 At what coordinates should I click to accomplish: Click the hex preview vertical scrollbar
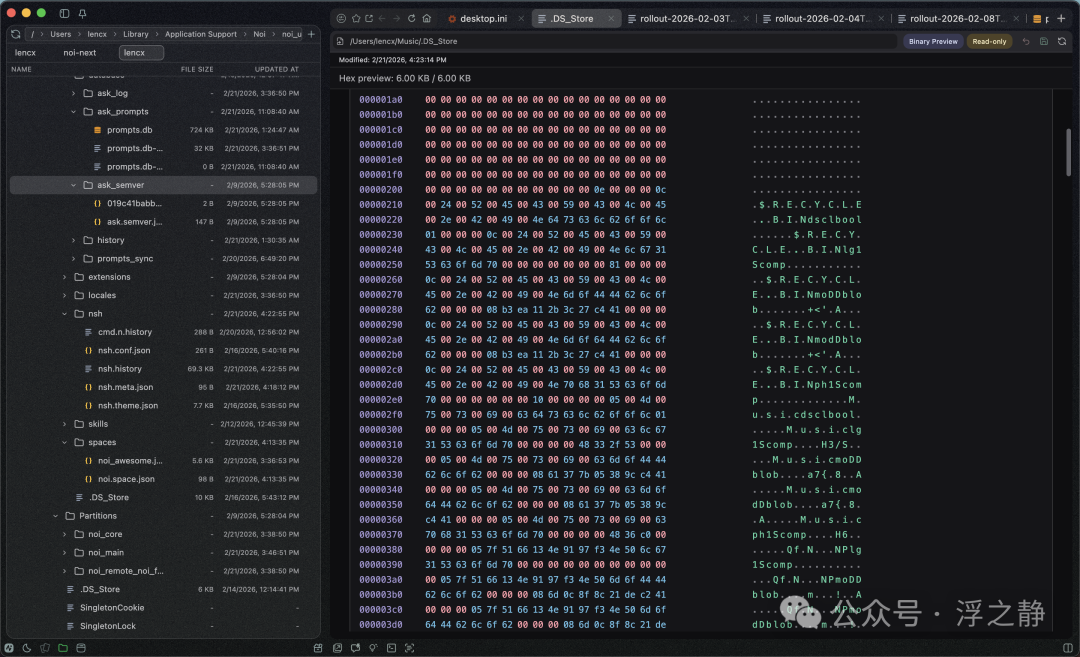(1068, 152)
